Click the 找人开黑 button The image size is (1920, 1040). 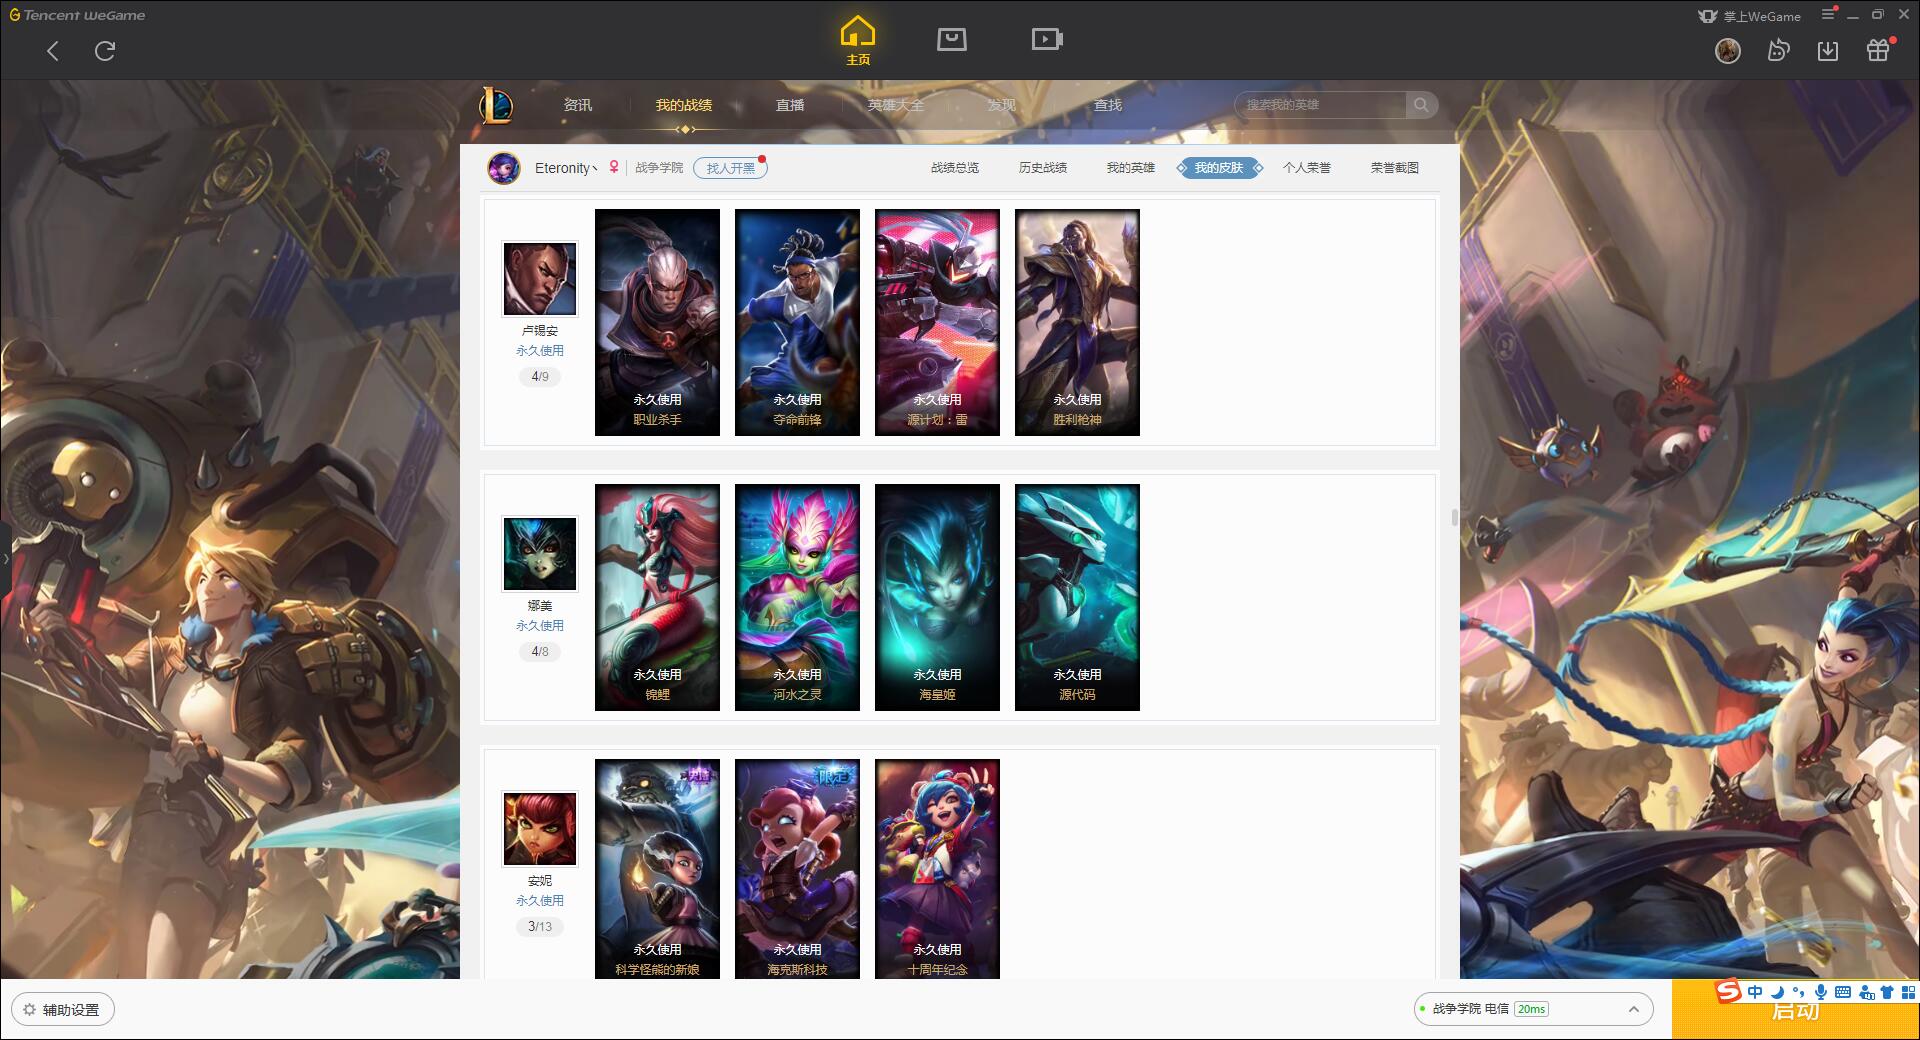730,168
